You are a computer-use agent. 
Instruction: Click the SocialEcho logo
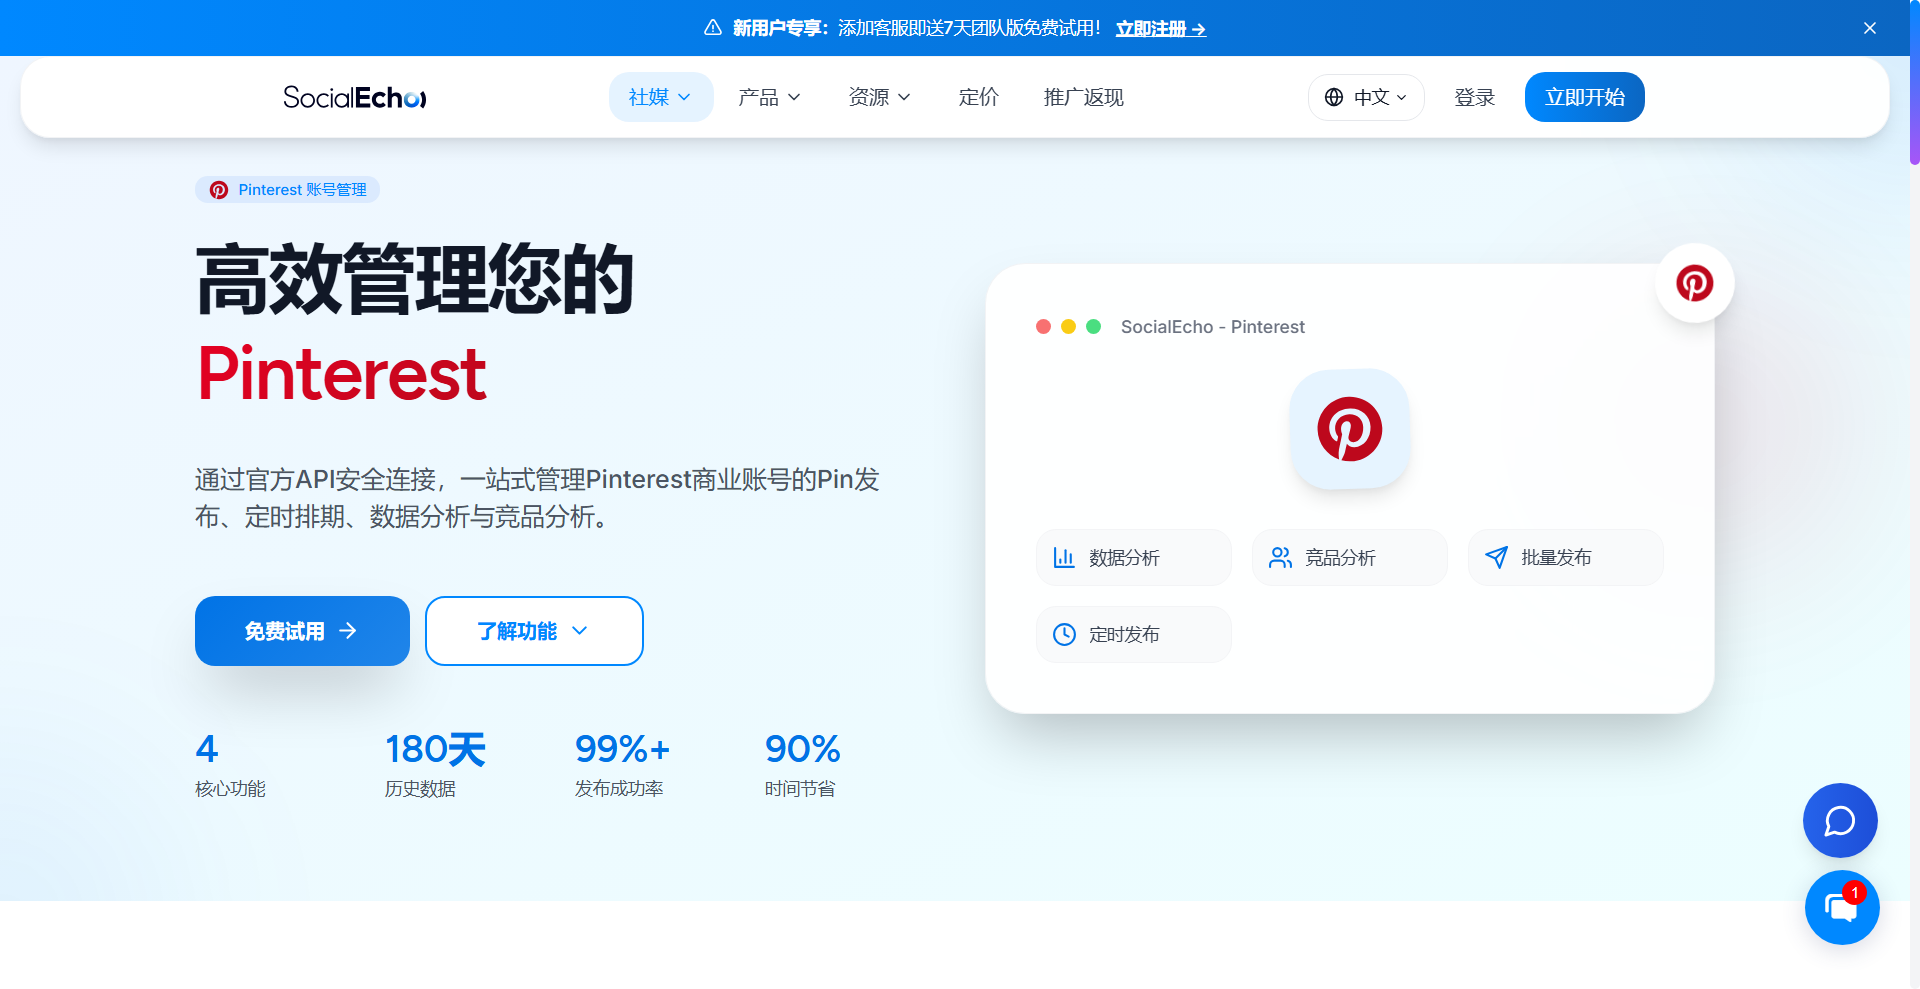click(x=355, y=97)
